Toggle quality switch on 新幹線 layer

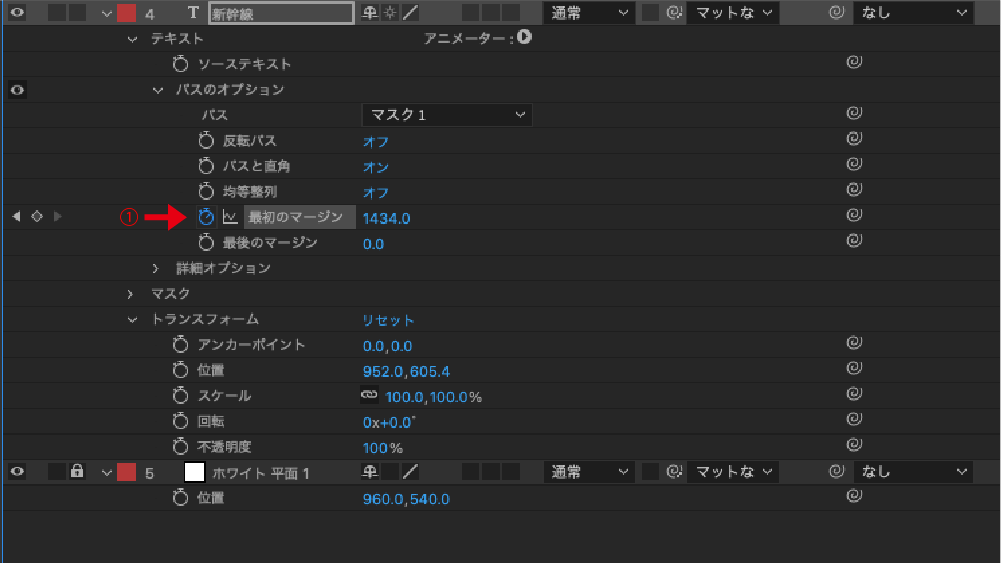click(x=410, y=13)
